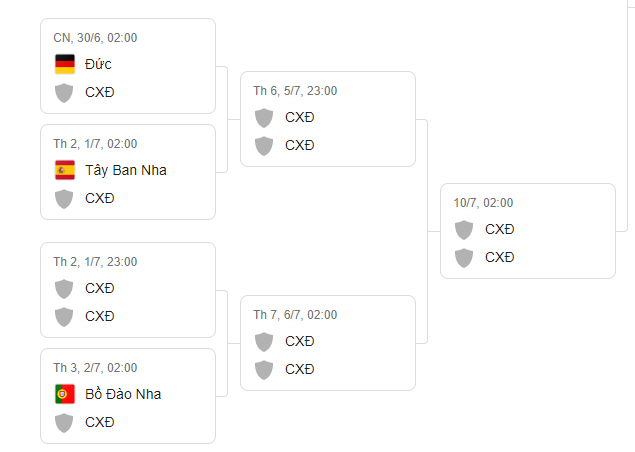This screenshot has width=635, height=452.
Task: Click the shield icon below Đức
Action: 64,93
